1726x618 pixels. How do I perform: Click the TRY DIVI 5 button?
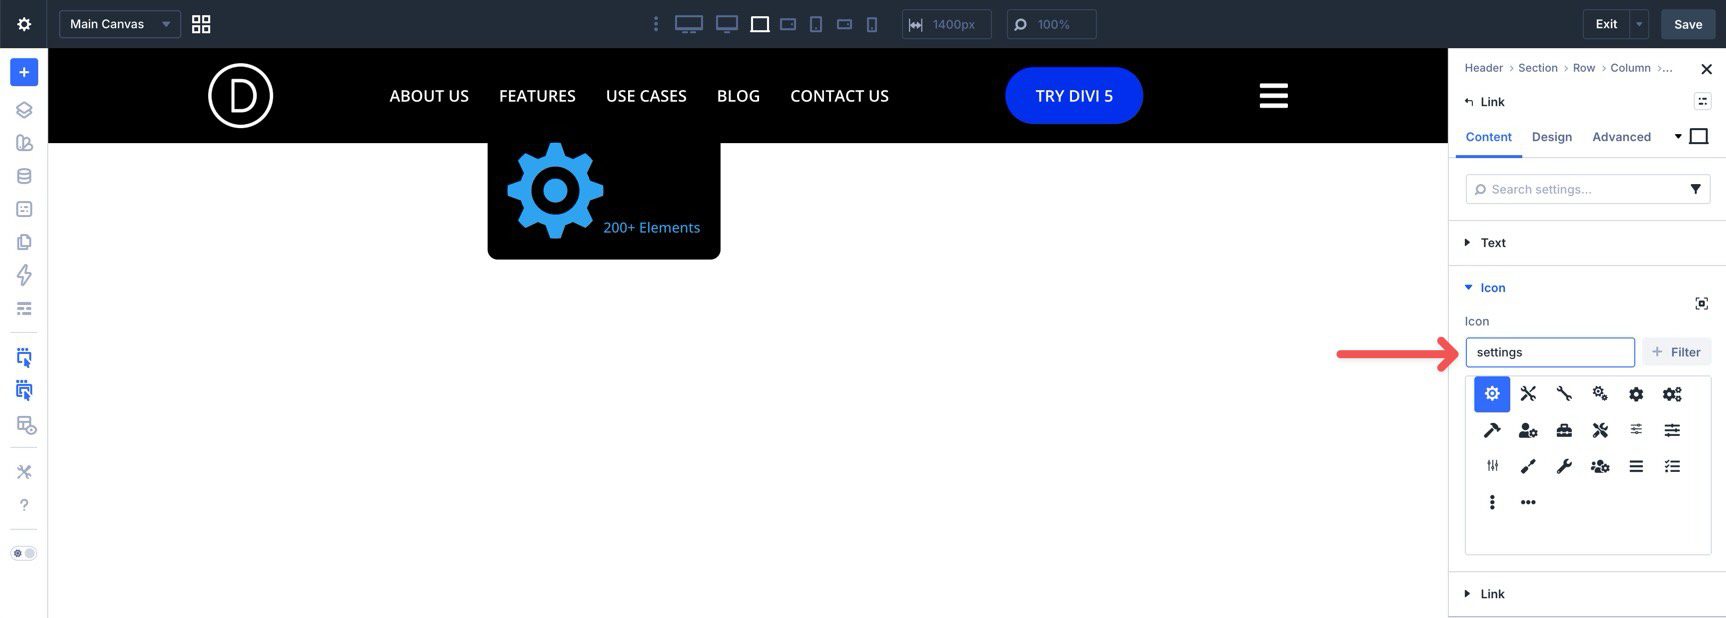click(x=1074, y=96)
